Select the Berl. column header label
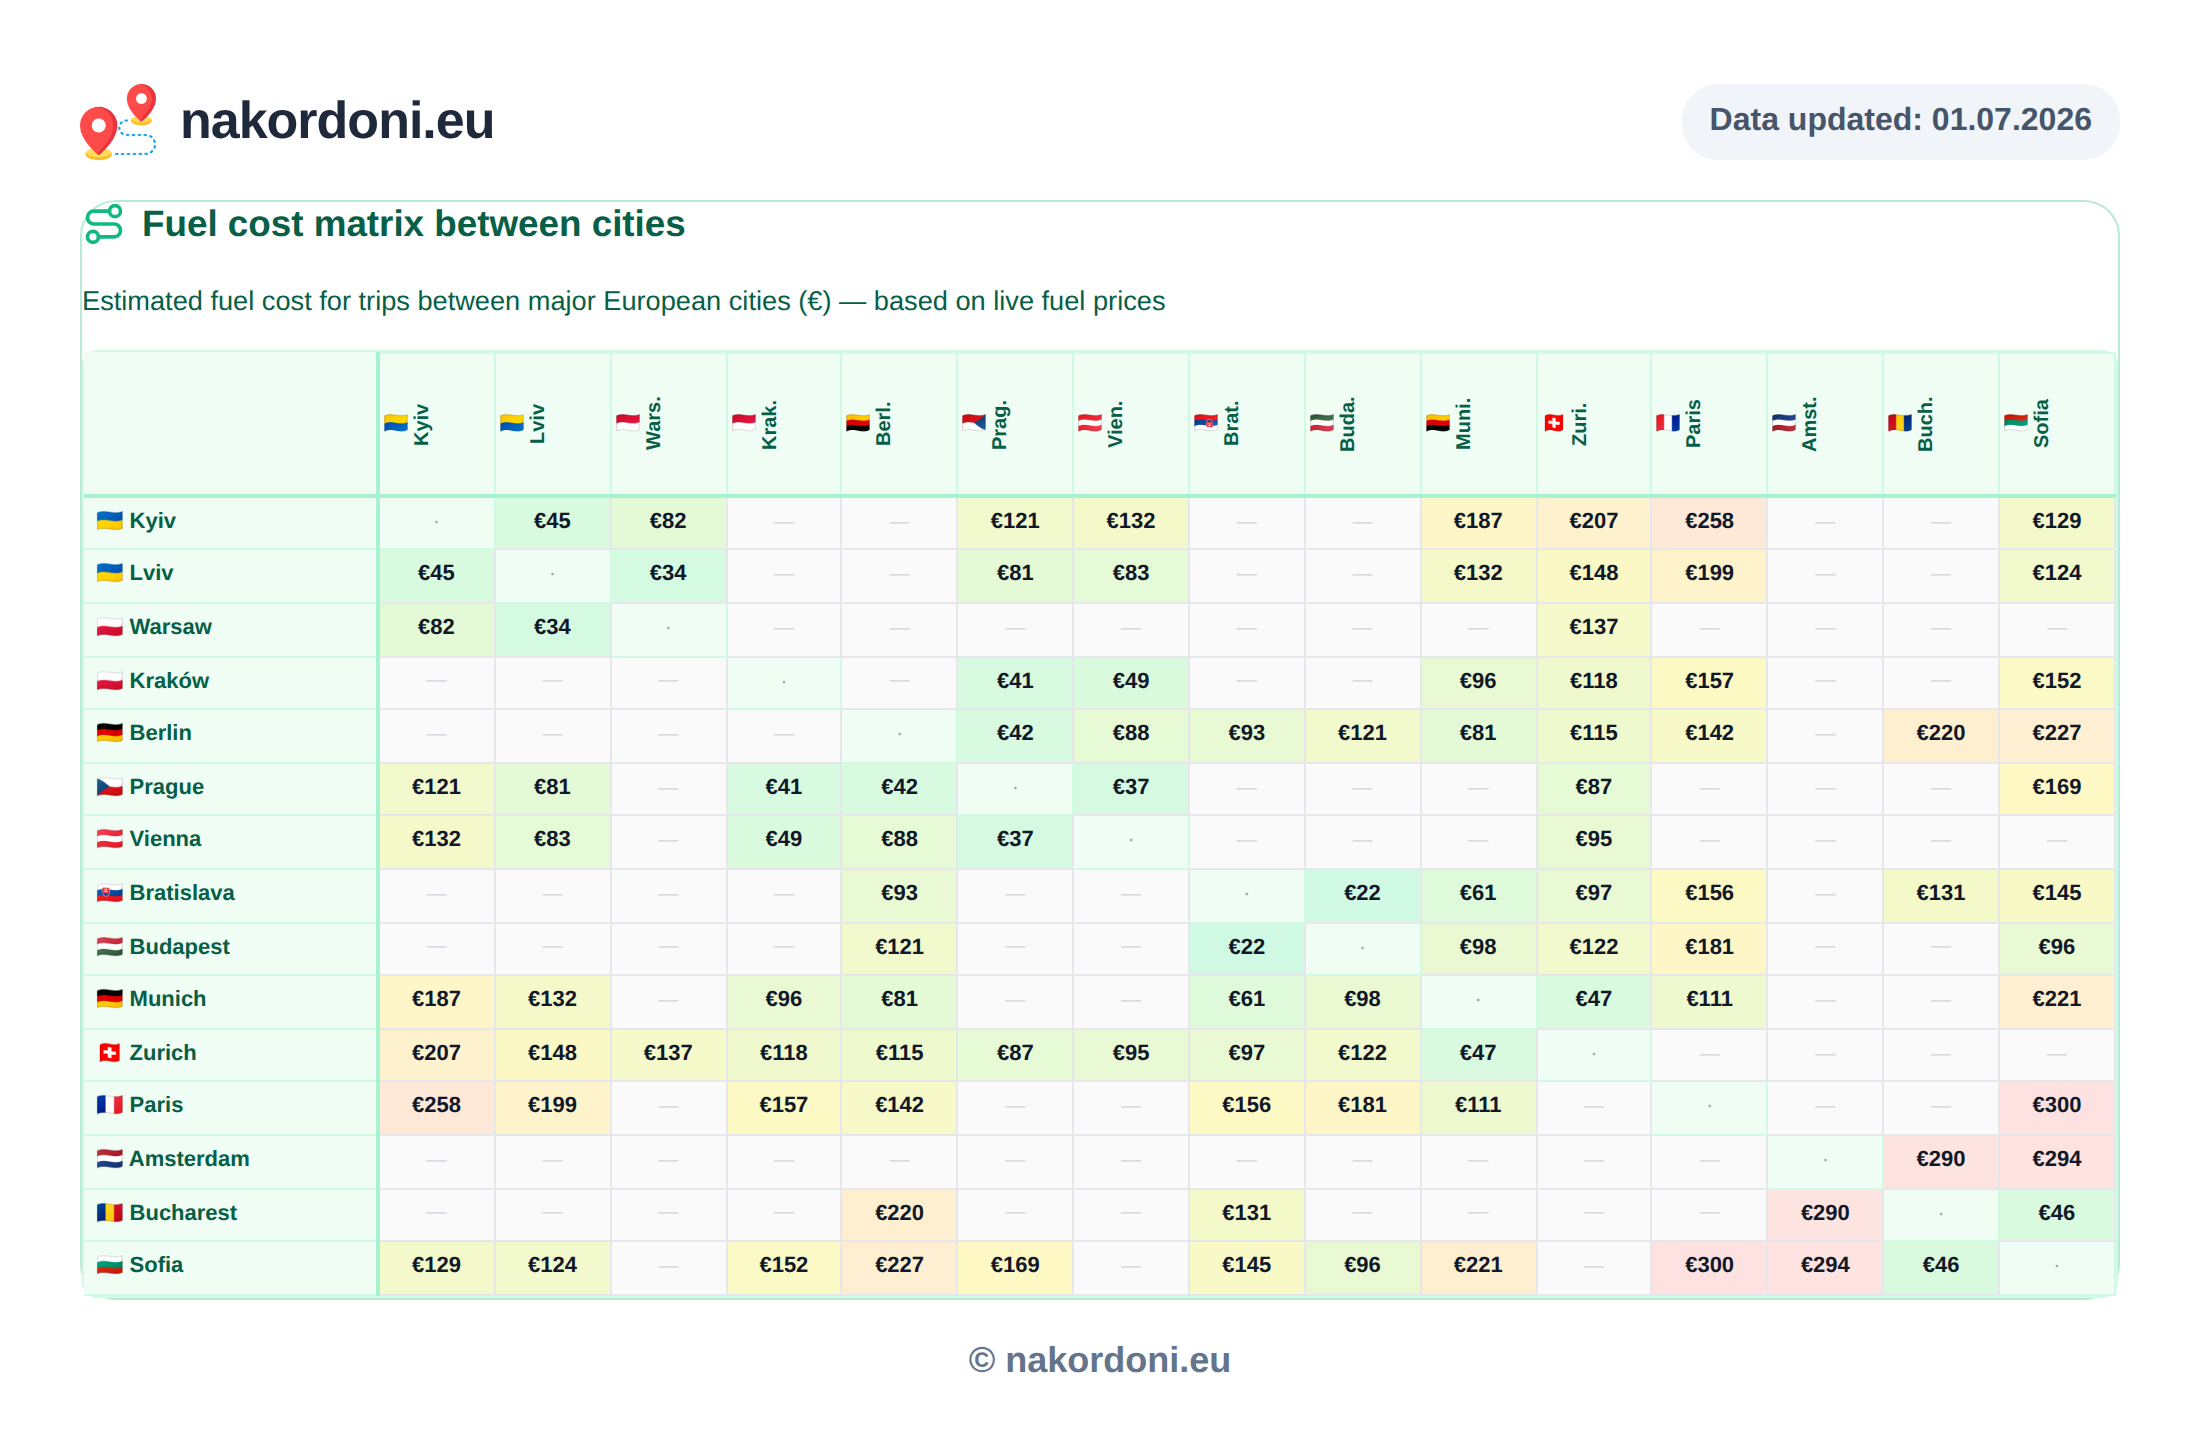The width and height of the screenshot is (2200, 1438). [x=883, y=424]
